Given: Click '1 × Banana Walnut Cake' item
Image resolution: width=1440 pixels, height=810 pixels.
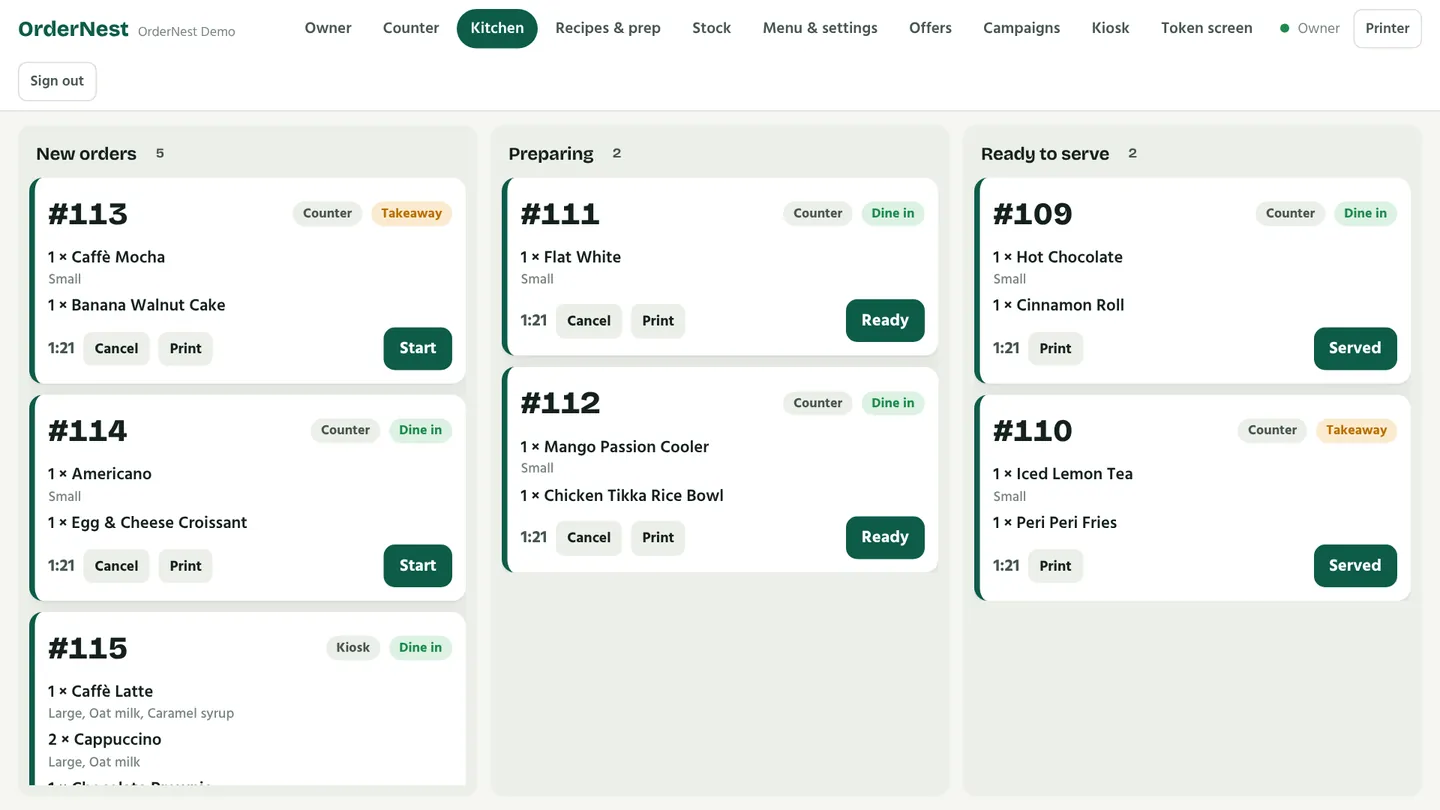Looking at the screenshot, I should tap(136, 305).
